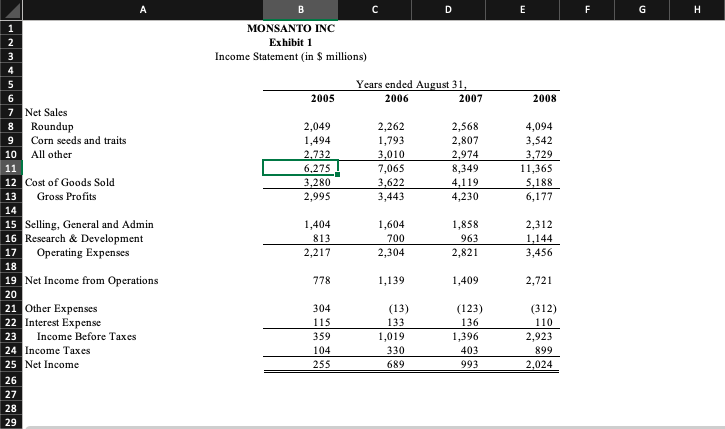This screenshot has height=429, width=725.
Task: Click the fill handle of cell B11
Action: [338, 174]
